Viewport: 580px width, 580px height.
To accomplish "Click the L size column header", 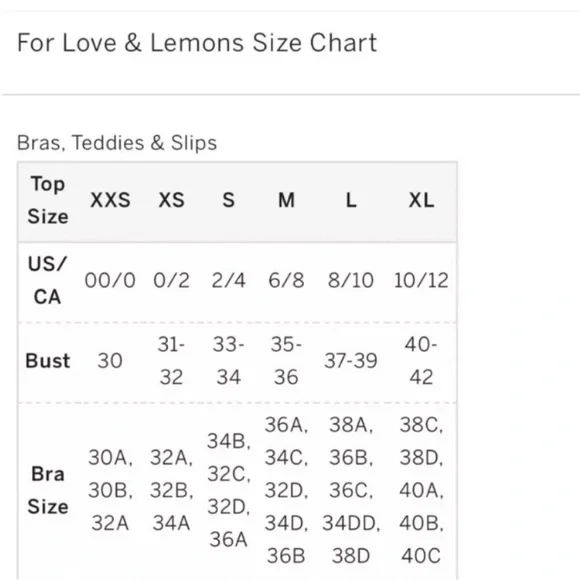I will [351, 200].
